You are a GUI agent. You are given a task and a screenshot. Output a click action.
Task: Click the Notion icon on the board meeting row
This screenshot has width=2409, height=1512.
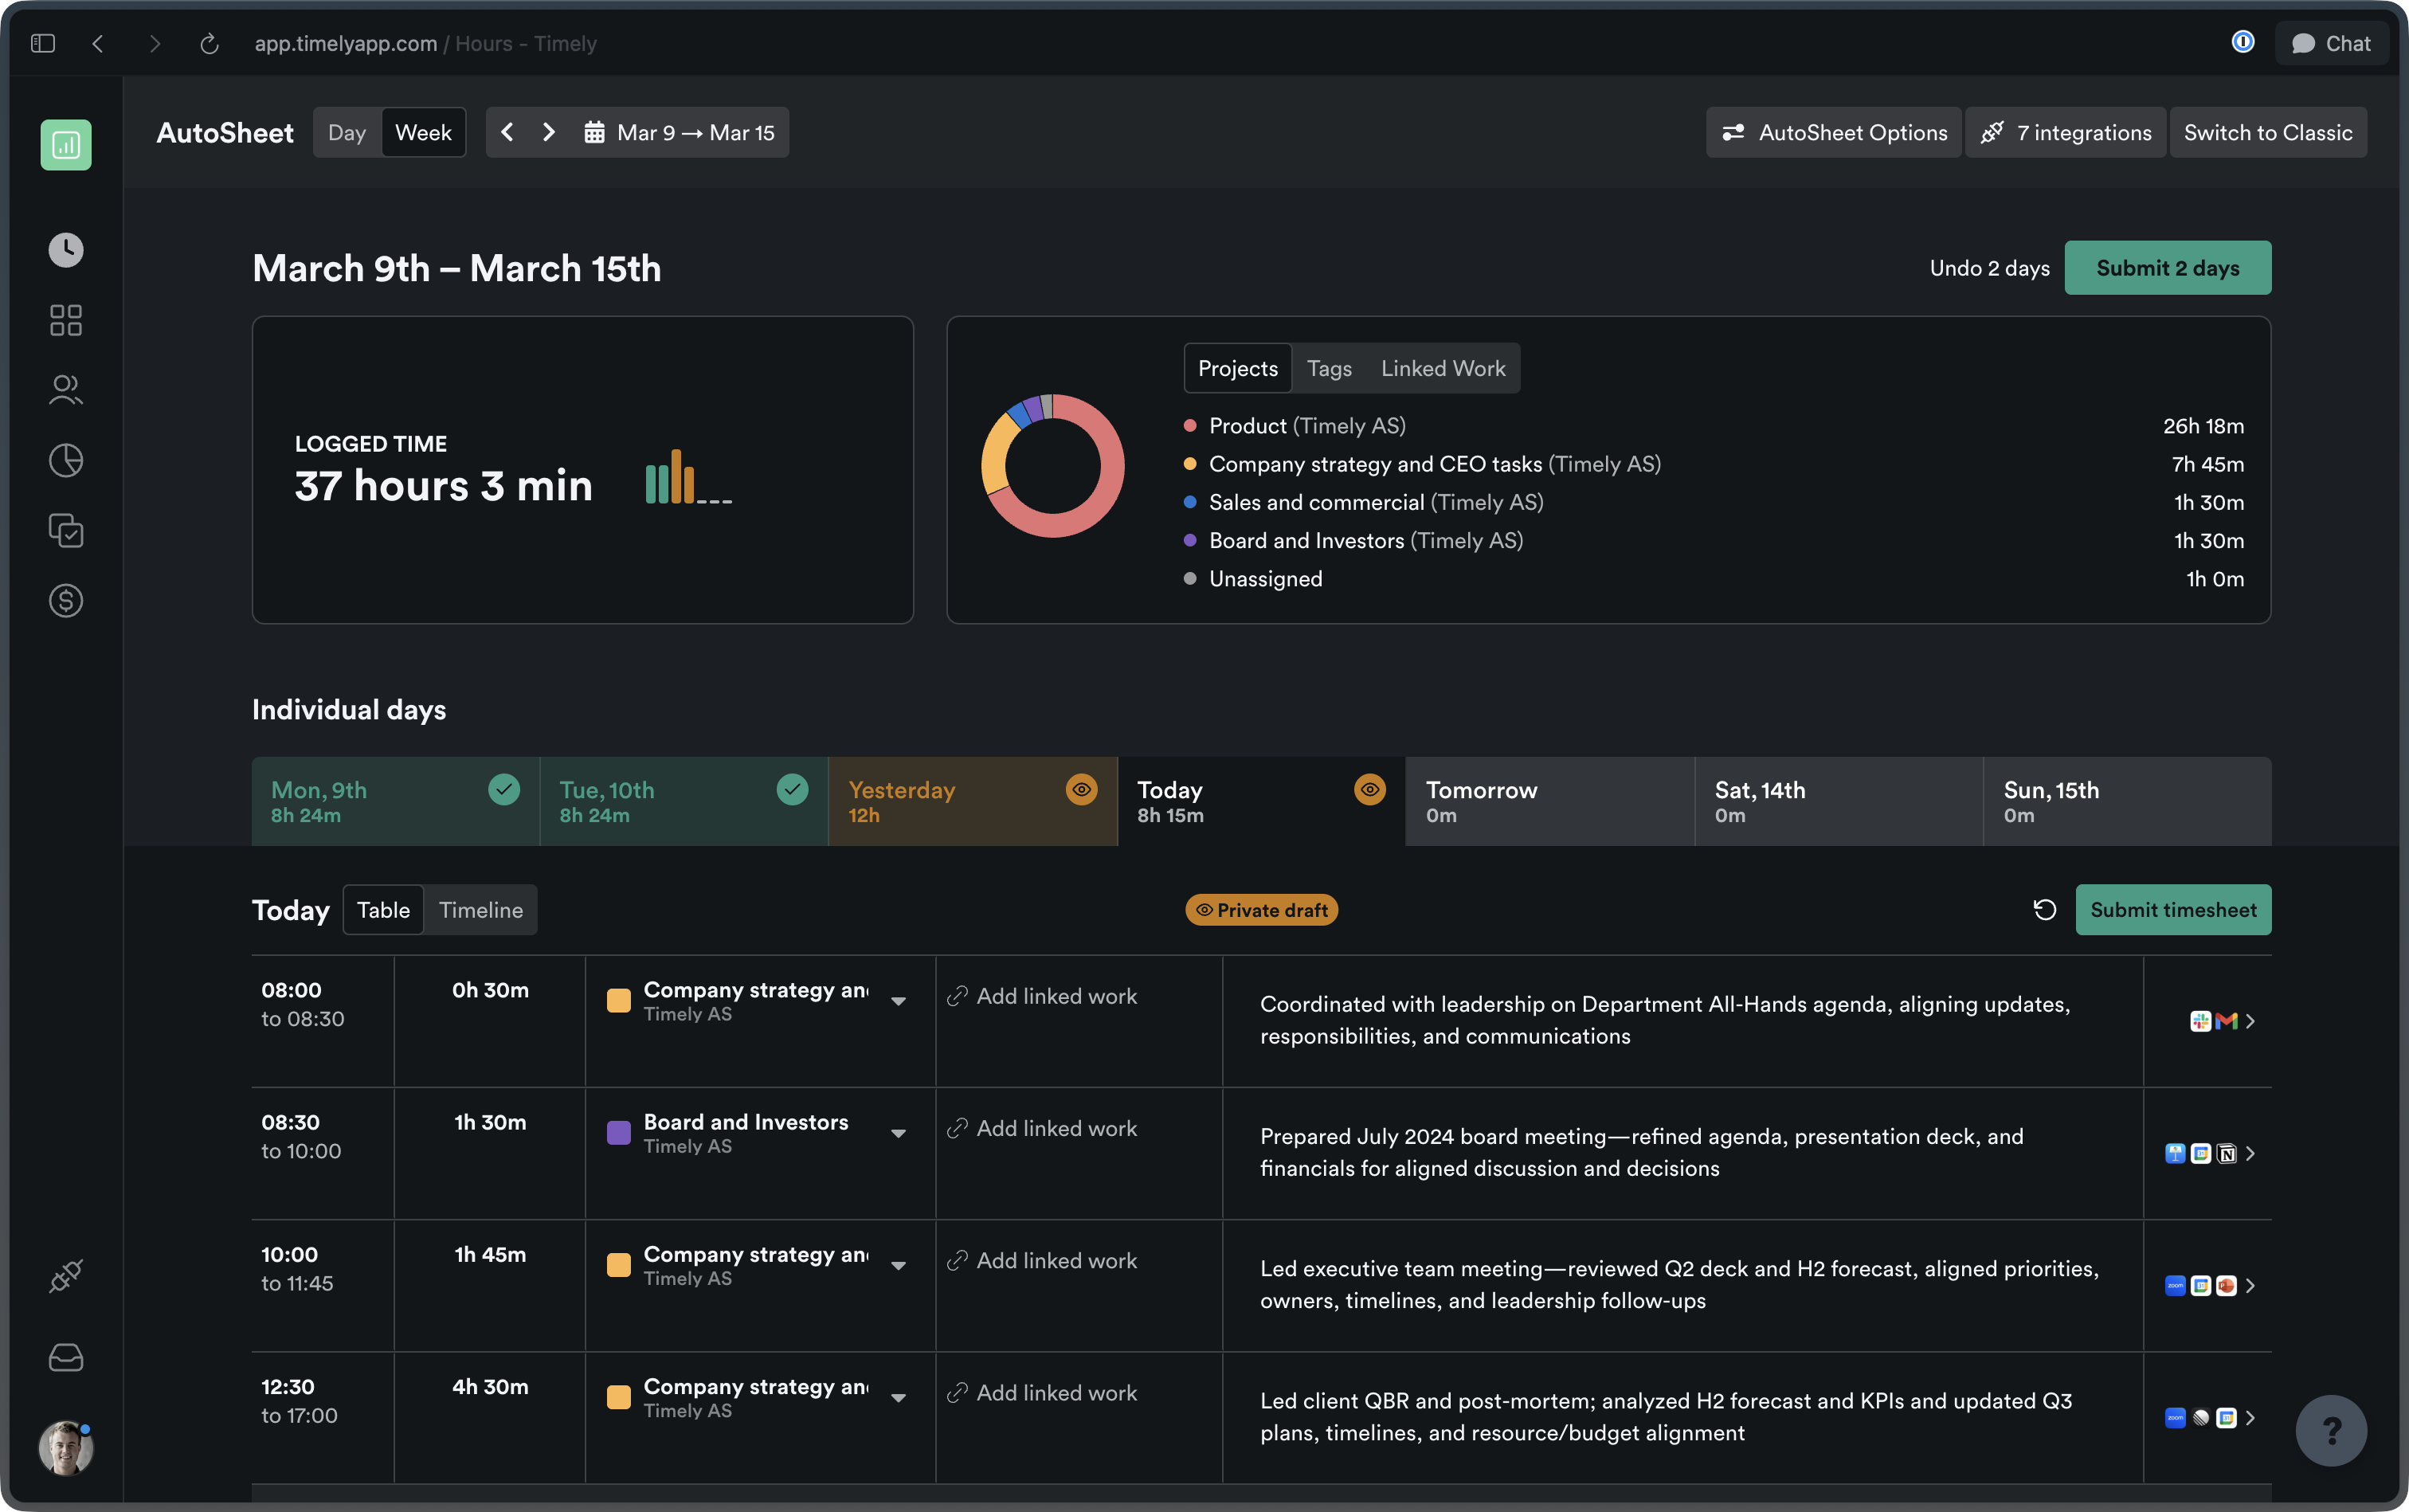[x=2226, y=1153]
